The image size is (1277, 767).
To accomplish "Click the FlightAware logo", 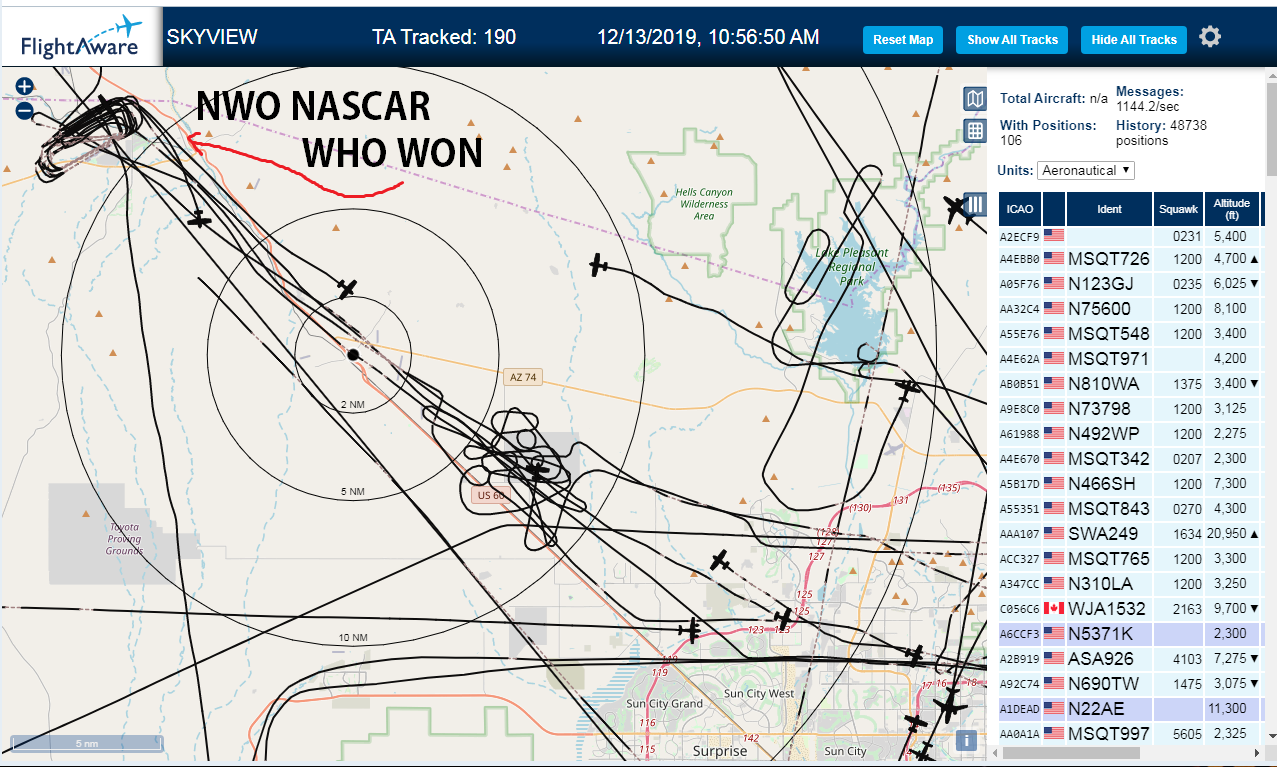I will pos(80,38).
